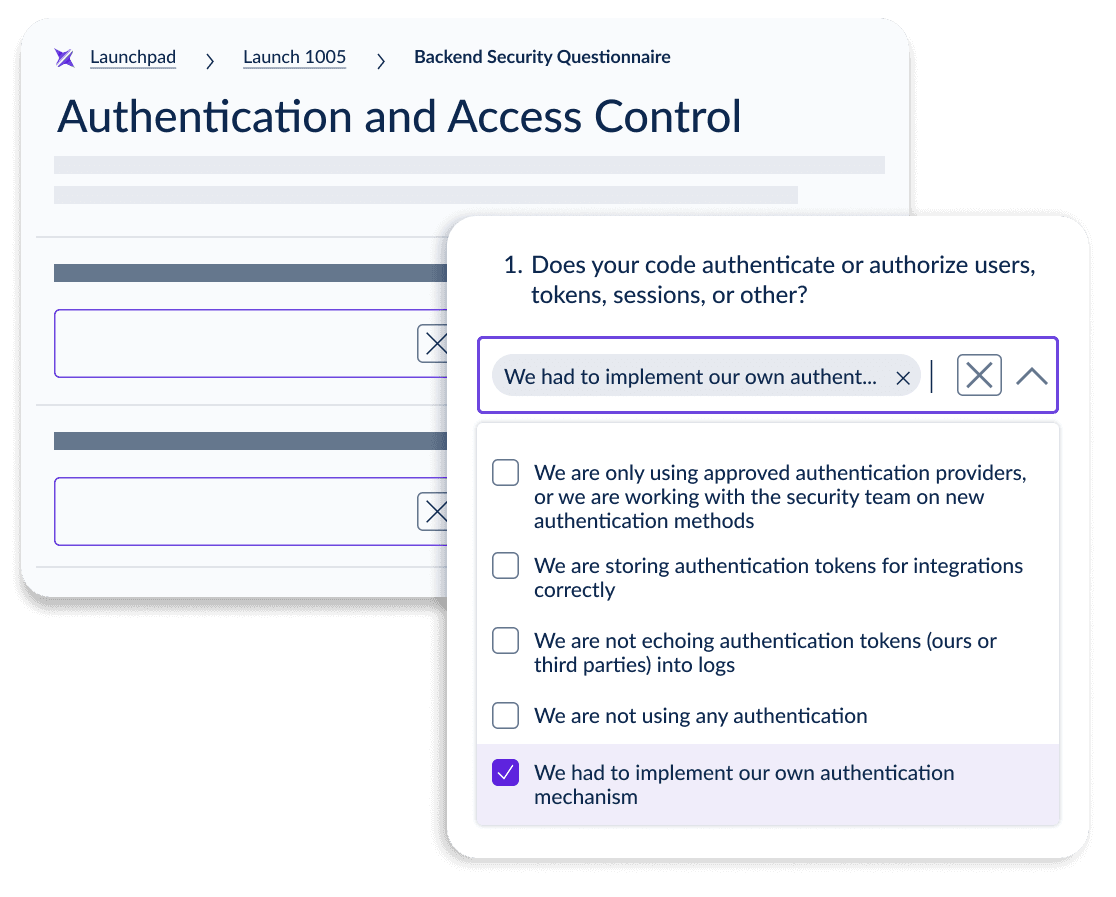Clear all selections in the question 1 dropdown
Screen dimensions: 1116x897
[x=979, y=376]
